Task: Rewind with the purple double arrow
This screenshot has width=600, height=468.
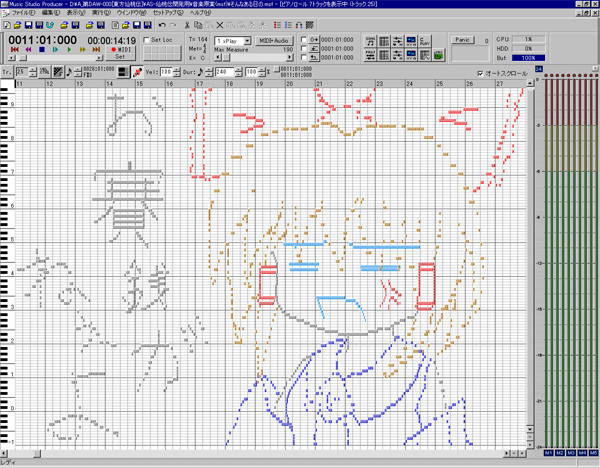Action: (28, 50)
